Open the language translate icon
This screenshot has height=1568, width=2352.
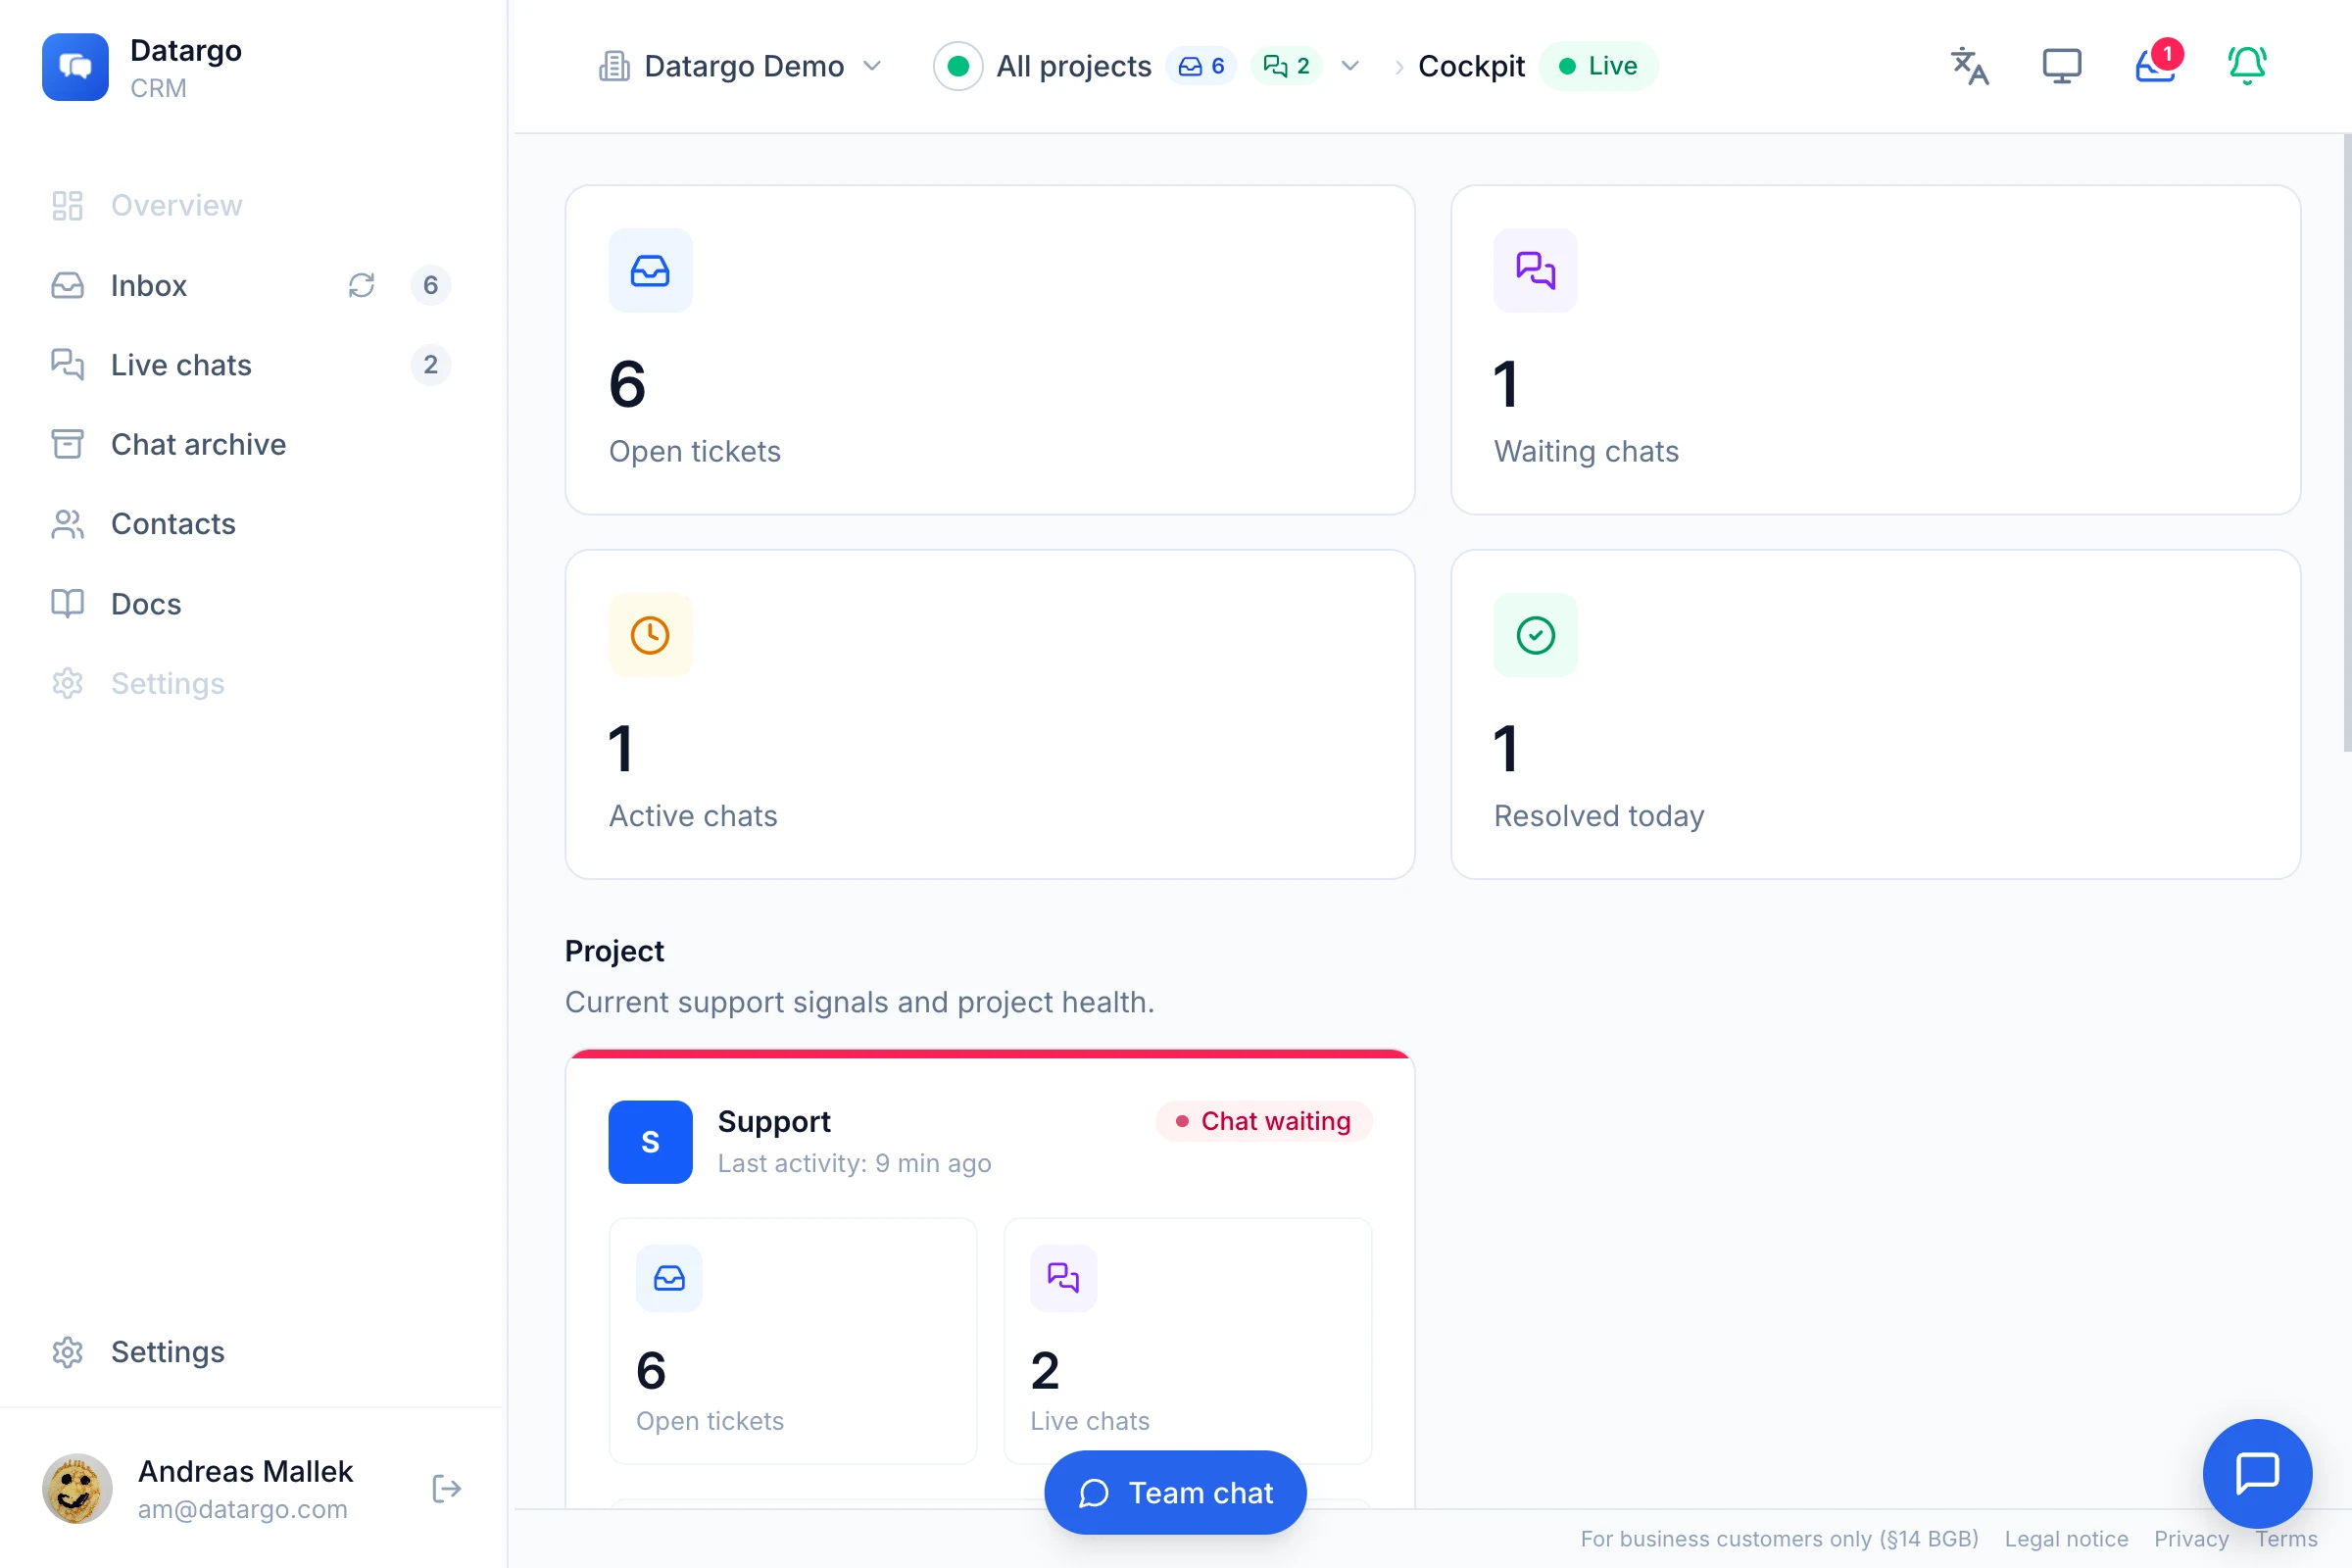point(1970,66)
